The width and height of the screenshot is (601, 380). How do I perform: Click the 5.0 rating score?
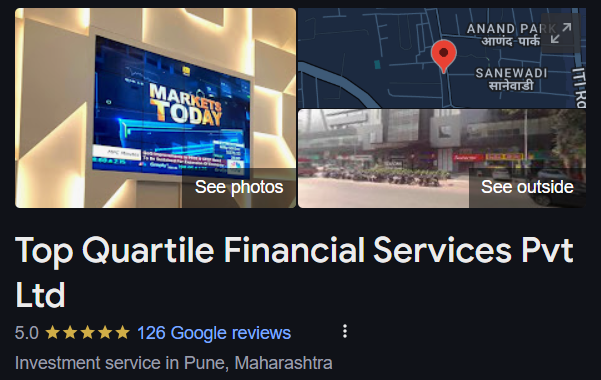click(x=26, y=333)
